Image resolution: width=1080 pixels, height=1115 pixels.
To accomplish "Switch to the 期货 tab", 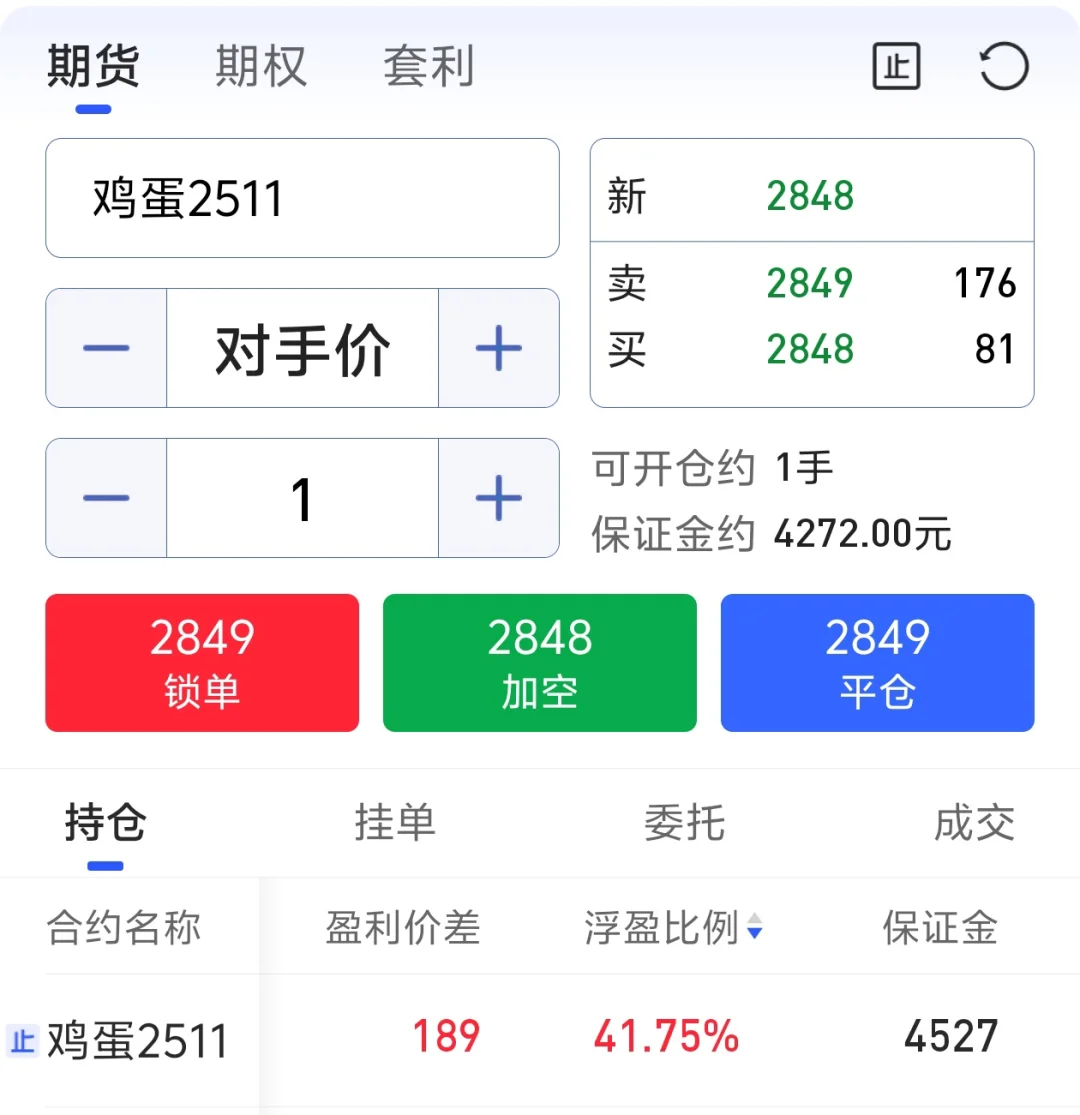I will pos(93,66).
